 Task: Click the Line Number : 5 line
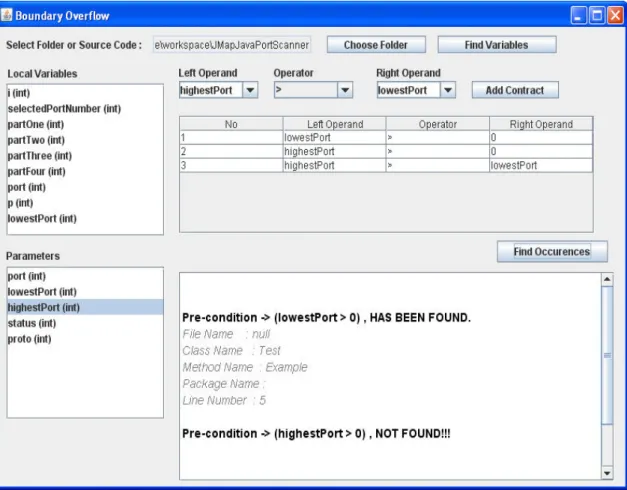[224, 400]
